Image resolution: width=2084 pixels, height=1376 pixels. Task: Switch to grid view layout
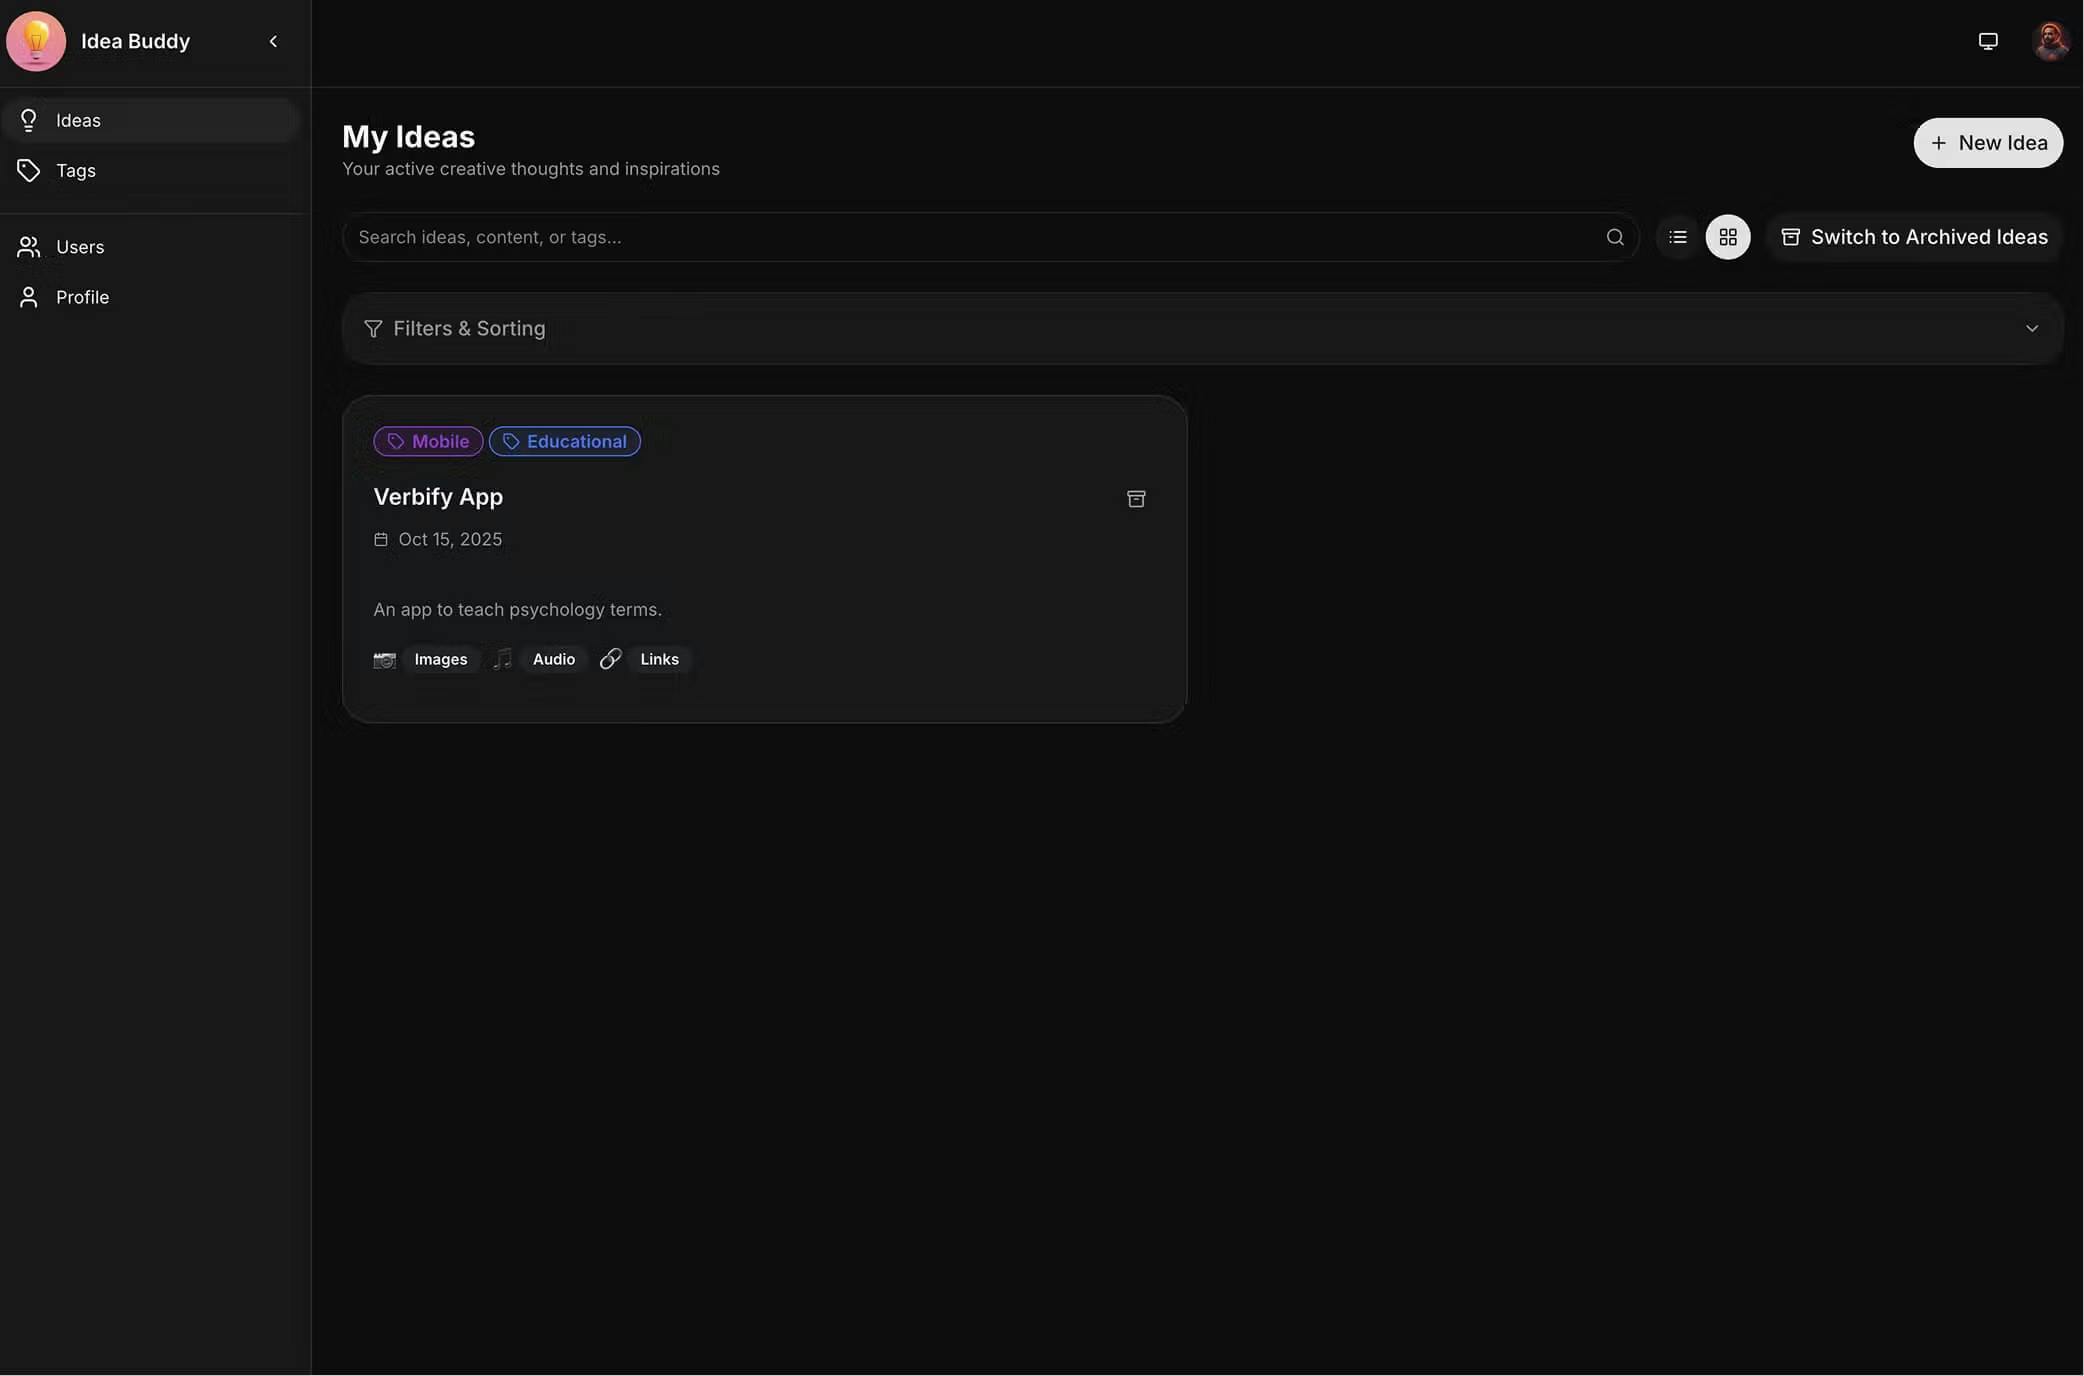(x=1727, y=237)
